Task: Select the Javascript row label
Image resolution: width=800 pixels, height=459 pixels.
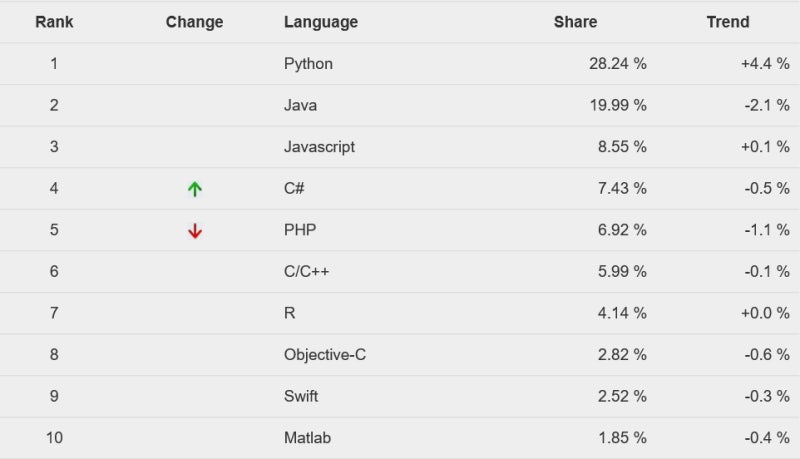Action: point(319,147)
